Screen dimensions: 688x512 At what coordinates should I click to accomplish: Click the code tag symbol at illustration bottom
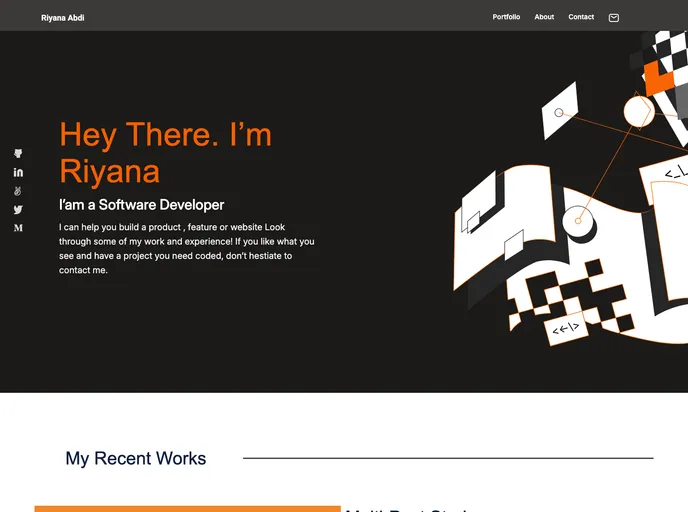tap(566, 328)
